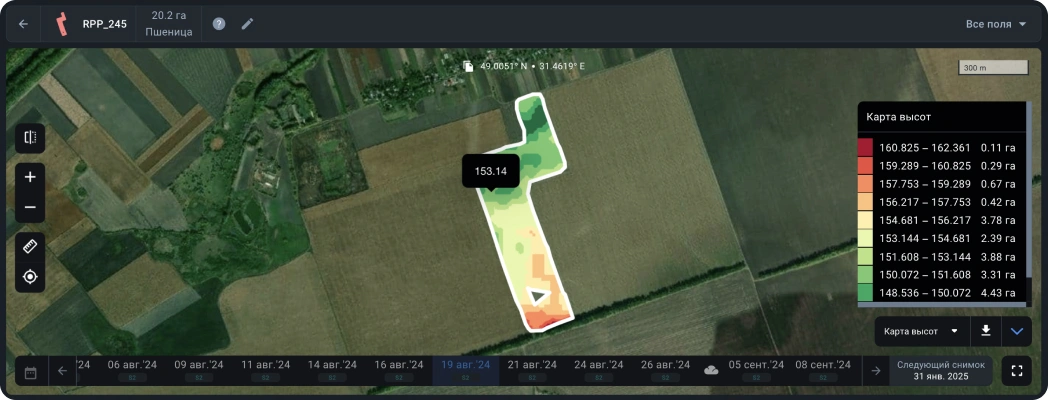
Task: Open the 'Карта высот' layer dropdown
Action: pos(921,331)
